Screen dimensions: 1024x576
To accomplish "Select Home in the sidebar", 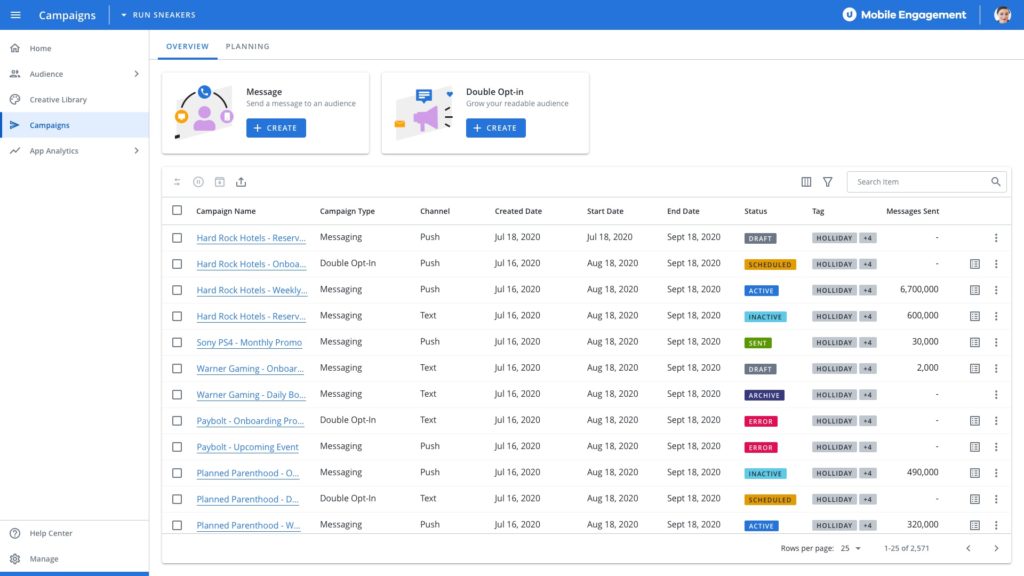I will pyautogui.click(x=74, y=48).
